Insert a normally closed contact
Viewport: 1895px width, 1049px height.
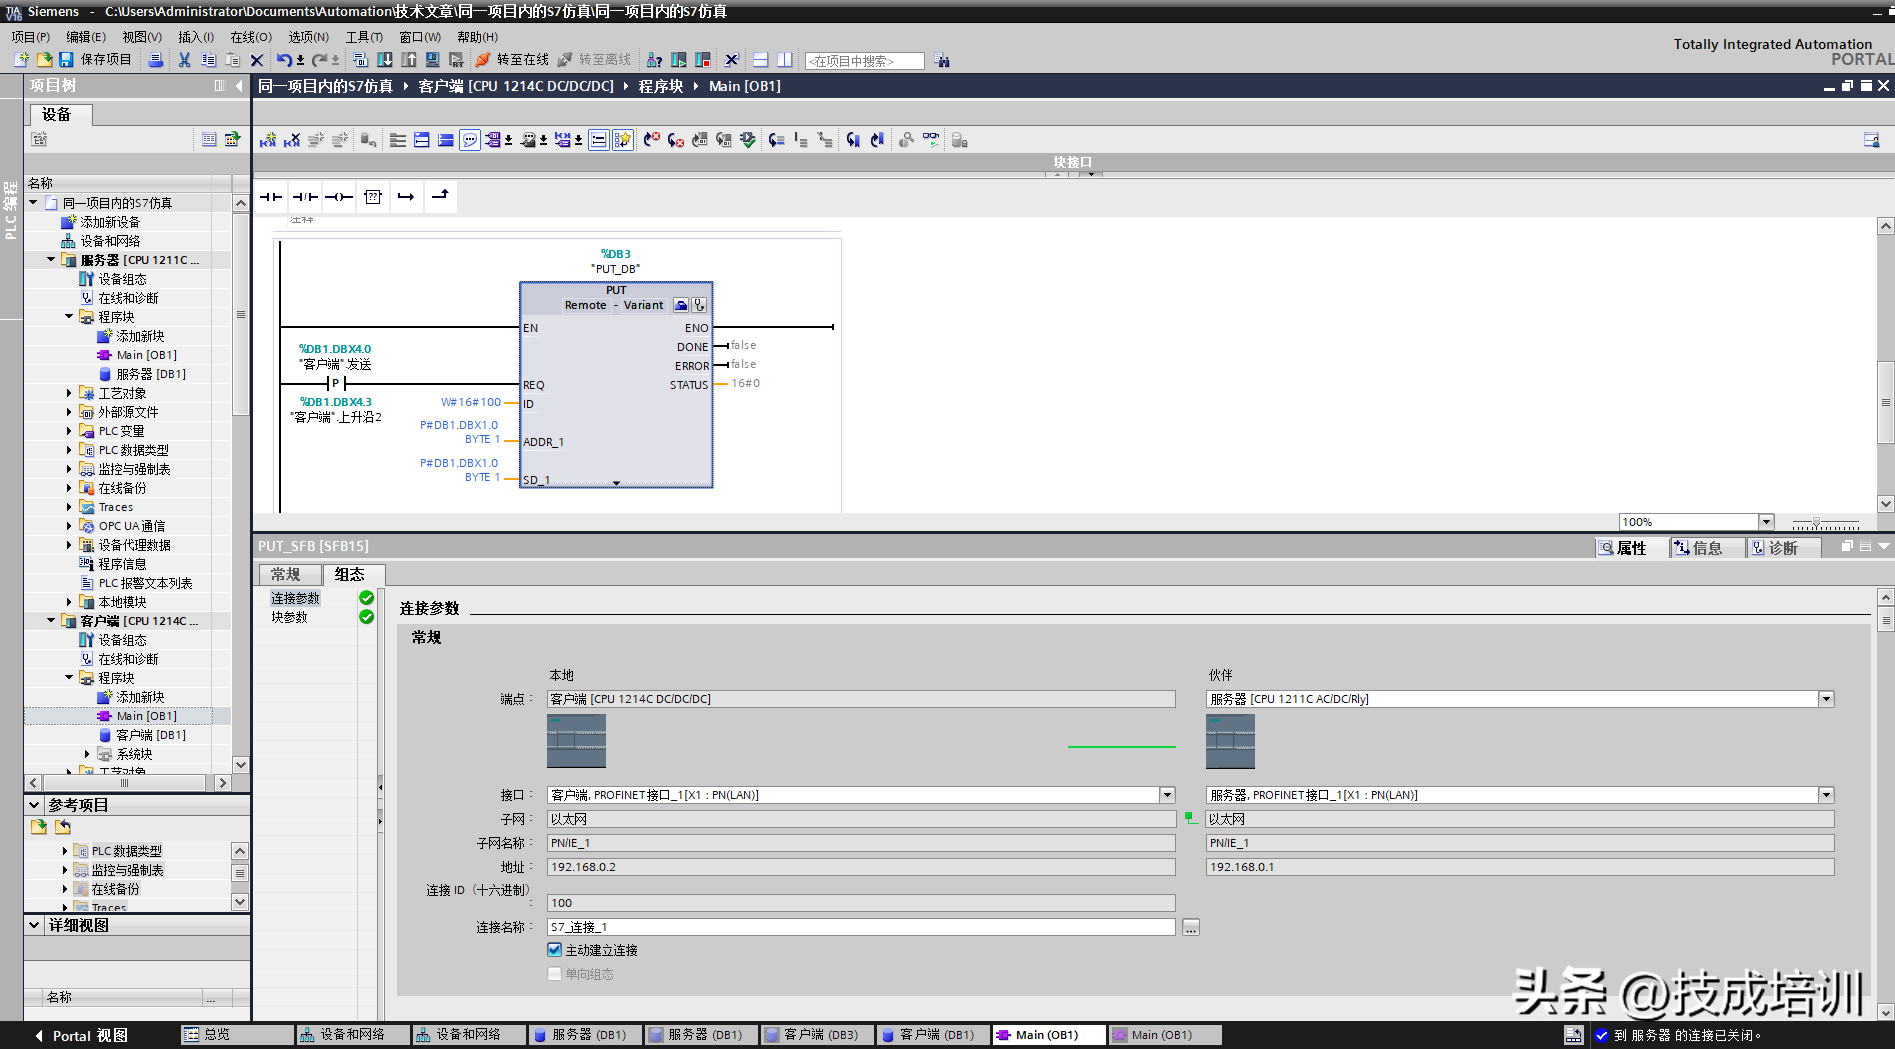(x=305, y=197)
